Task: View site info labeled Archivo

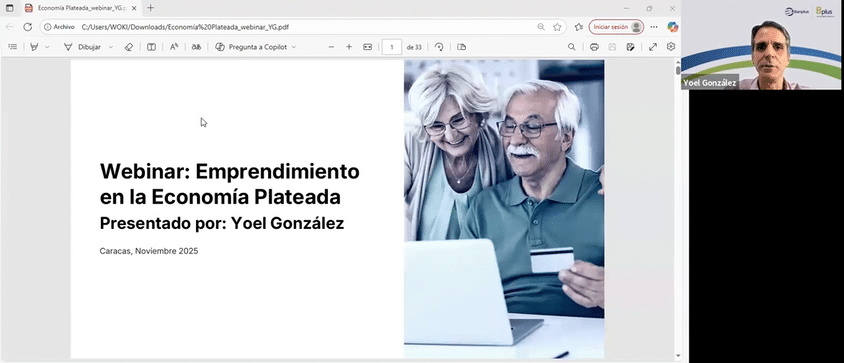Action: point(59,27)
